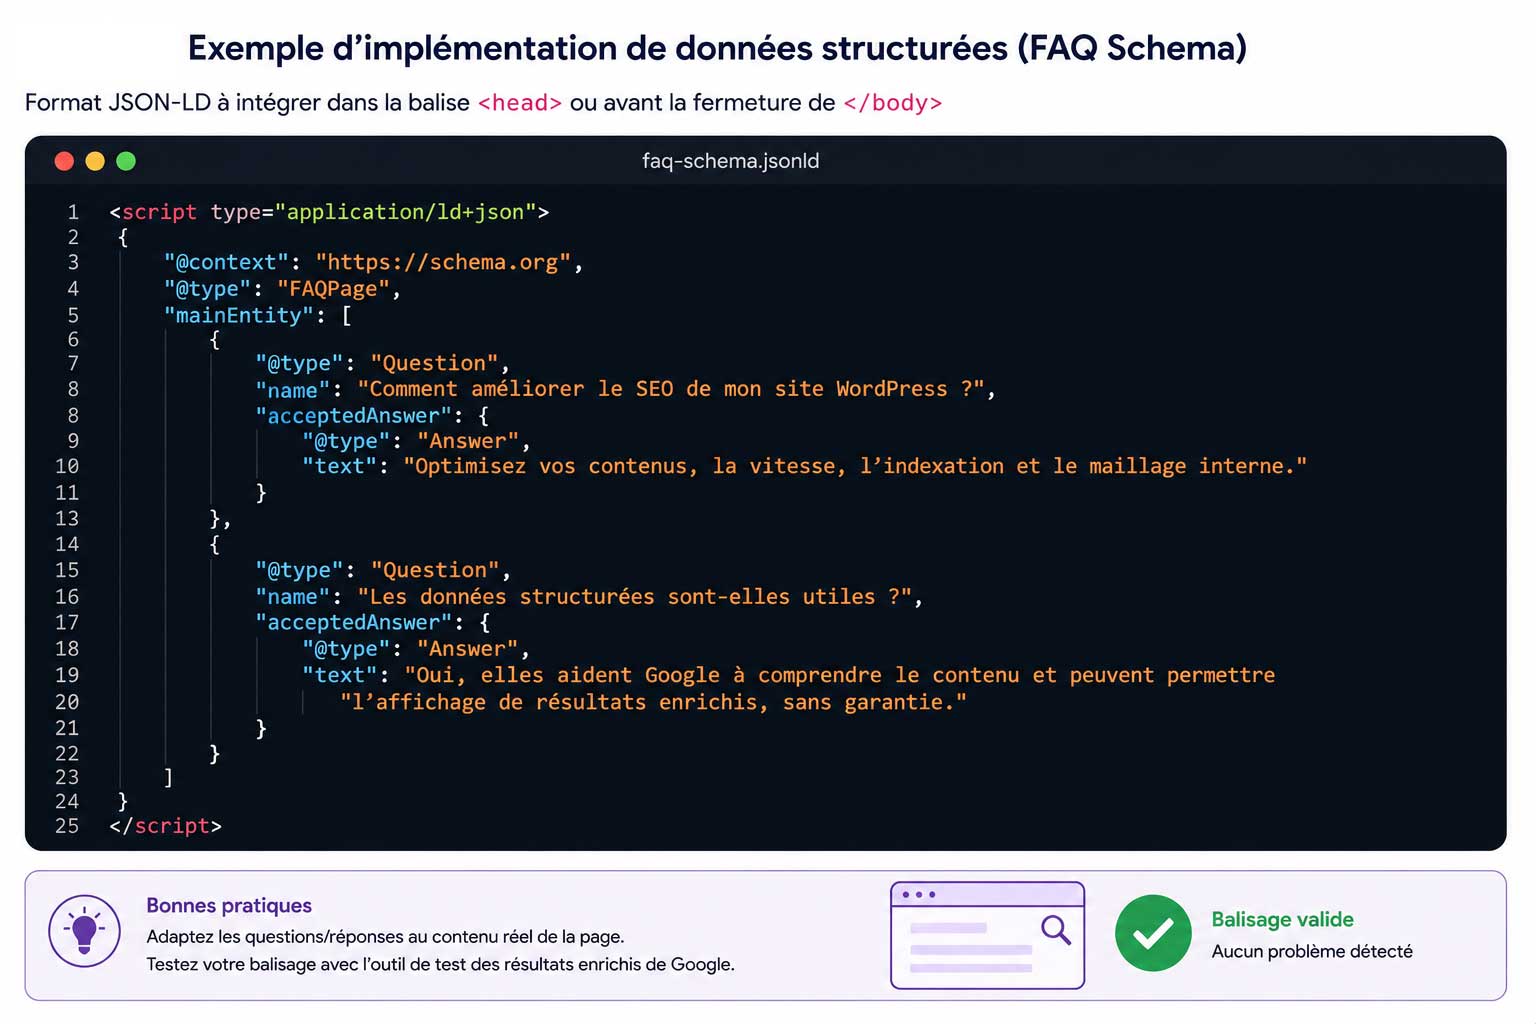This screenshot has width=1536, height=1024.
Task: Click the "@context" key in the code
Action: pyautogui.click(x=226, y=262)
